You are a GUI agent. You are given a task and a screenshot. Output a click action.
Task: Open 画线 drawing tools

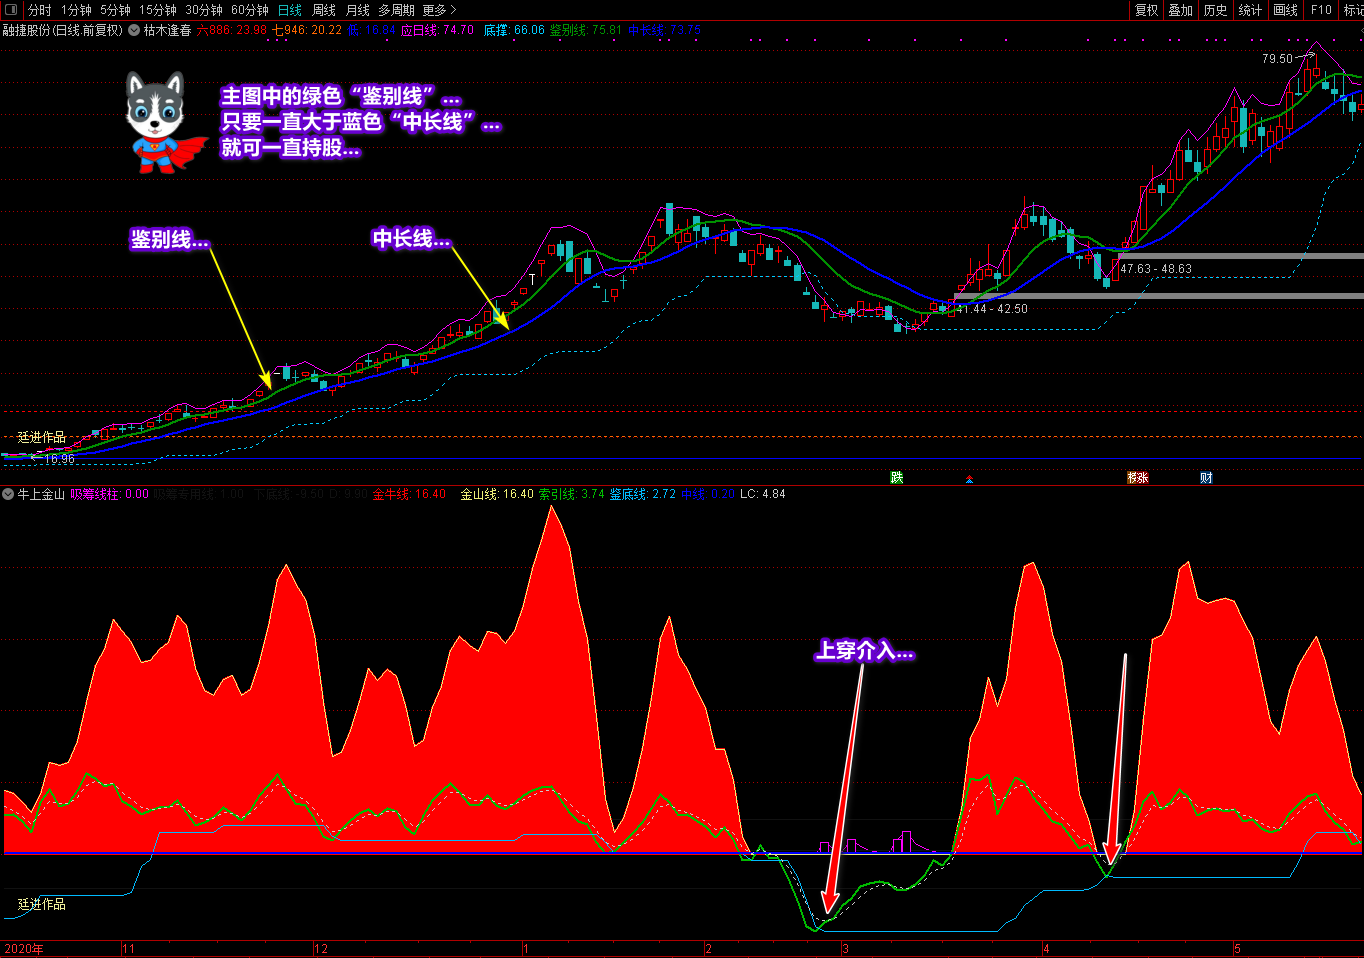(1285, 10)
